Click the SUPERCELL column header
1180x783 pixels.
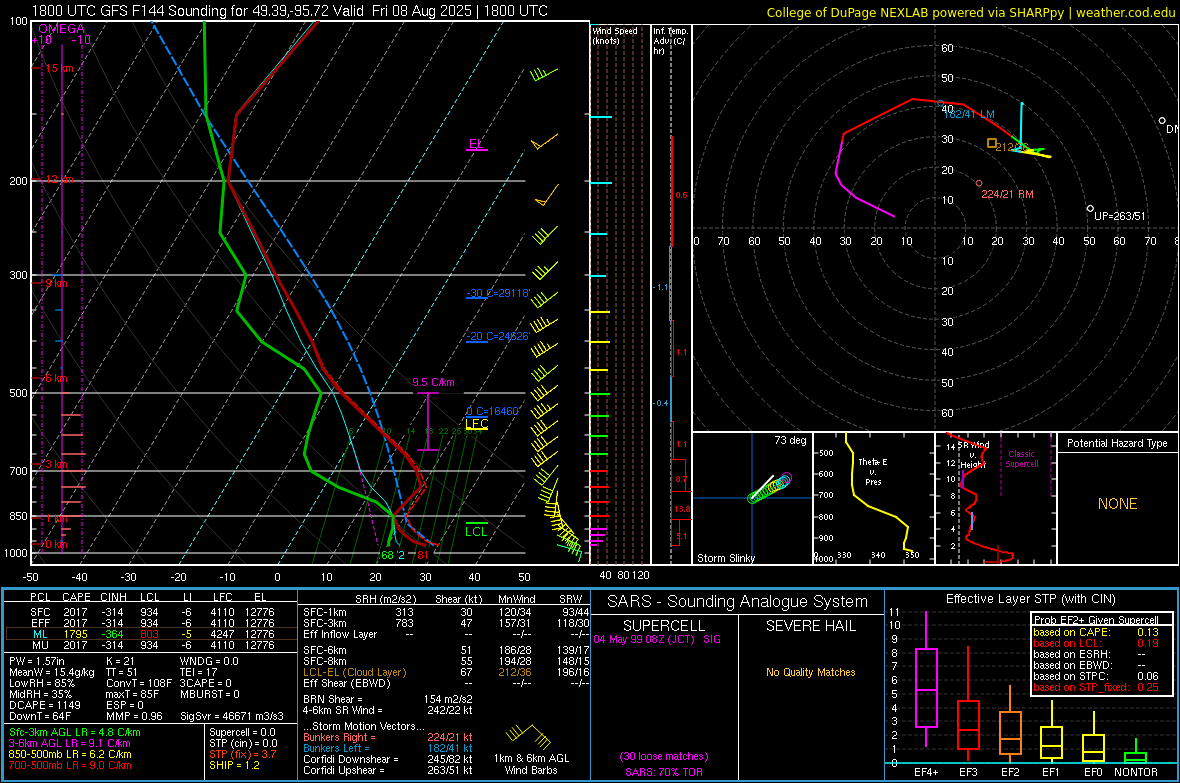[x=664, y=626]
